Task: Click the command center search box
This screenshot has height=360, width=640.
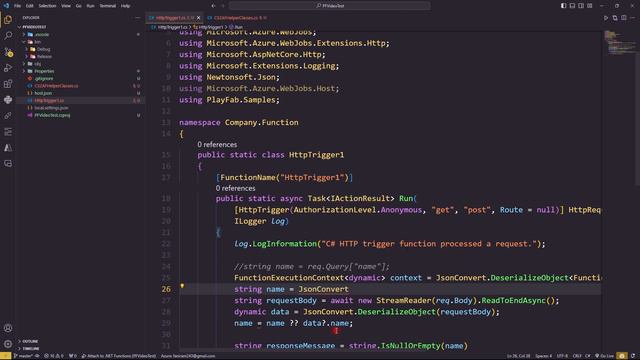Action: coord(329,6)
